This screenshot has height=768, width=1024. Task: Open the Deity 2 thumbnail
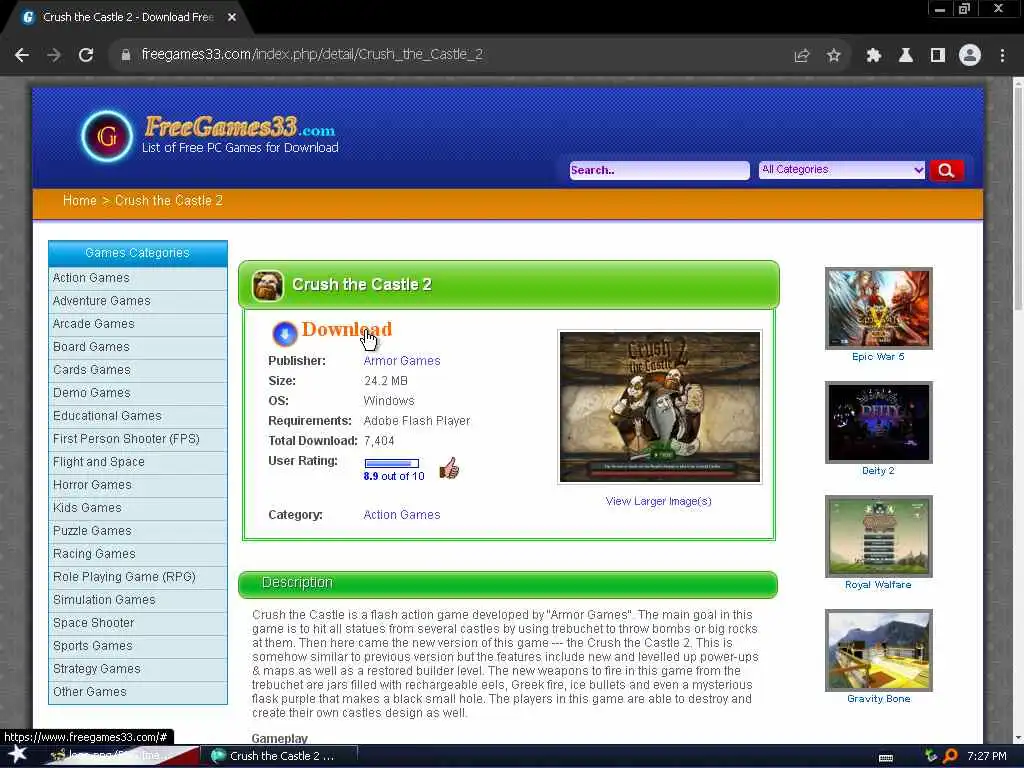coord(878,423)
